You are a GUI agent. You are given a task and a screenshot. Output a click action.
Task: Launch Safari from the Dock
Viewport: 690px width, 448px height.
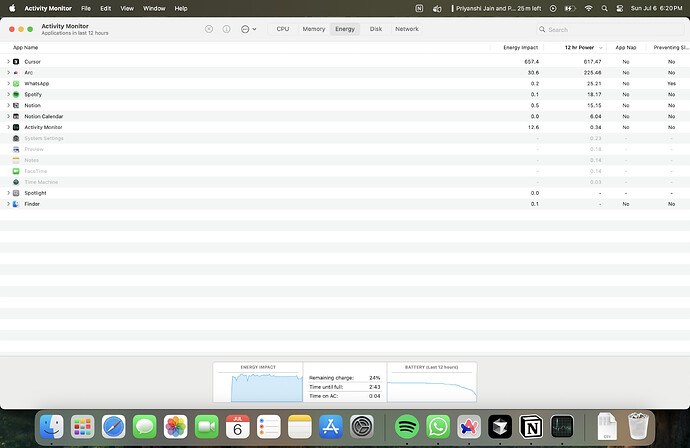point(114,427)
